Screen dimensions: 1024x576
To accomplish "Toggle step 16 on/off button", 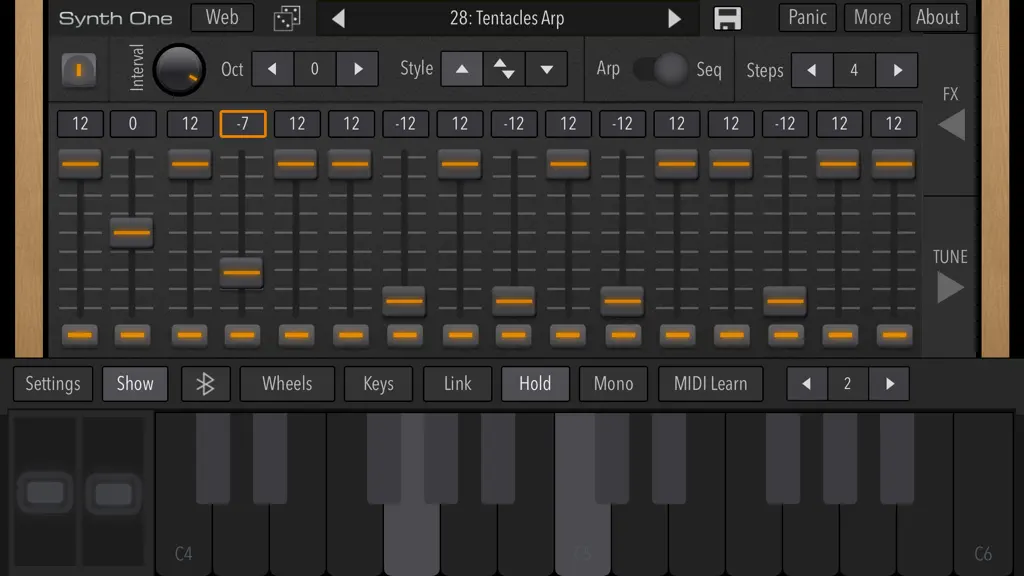I will 894,335.
